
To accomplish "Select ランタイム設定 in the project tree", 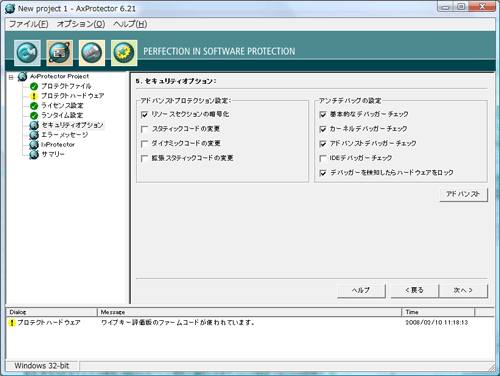I will coord(62,115).
